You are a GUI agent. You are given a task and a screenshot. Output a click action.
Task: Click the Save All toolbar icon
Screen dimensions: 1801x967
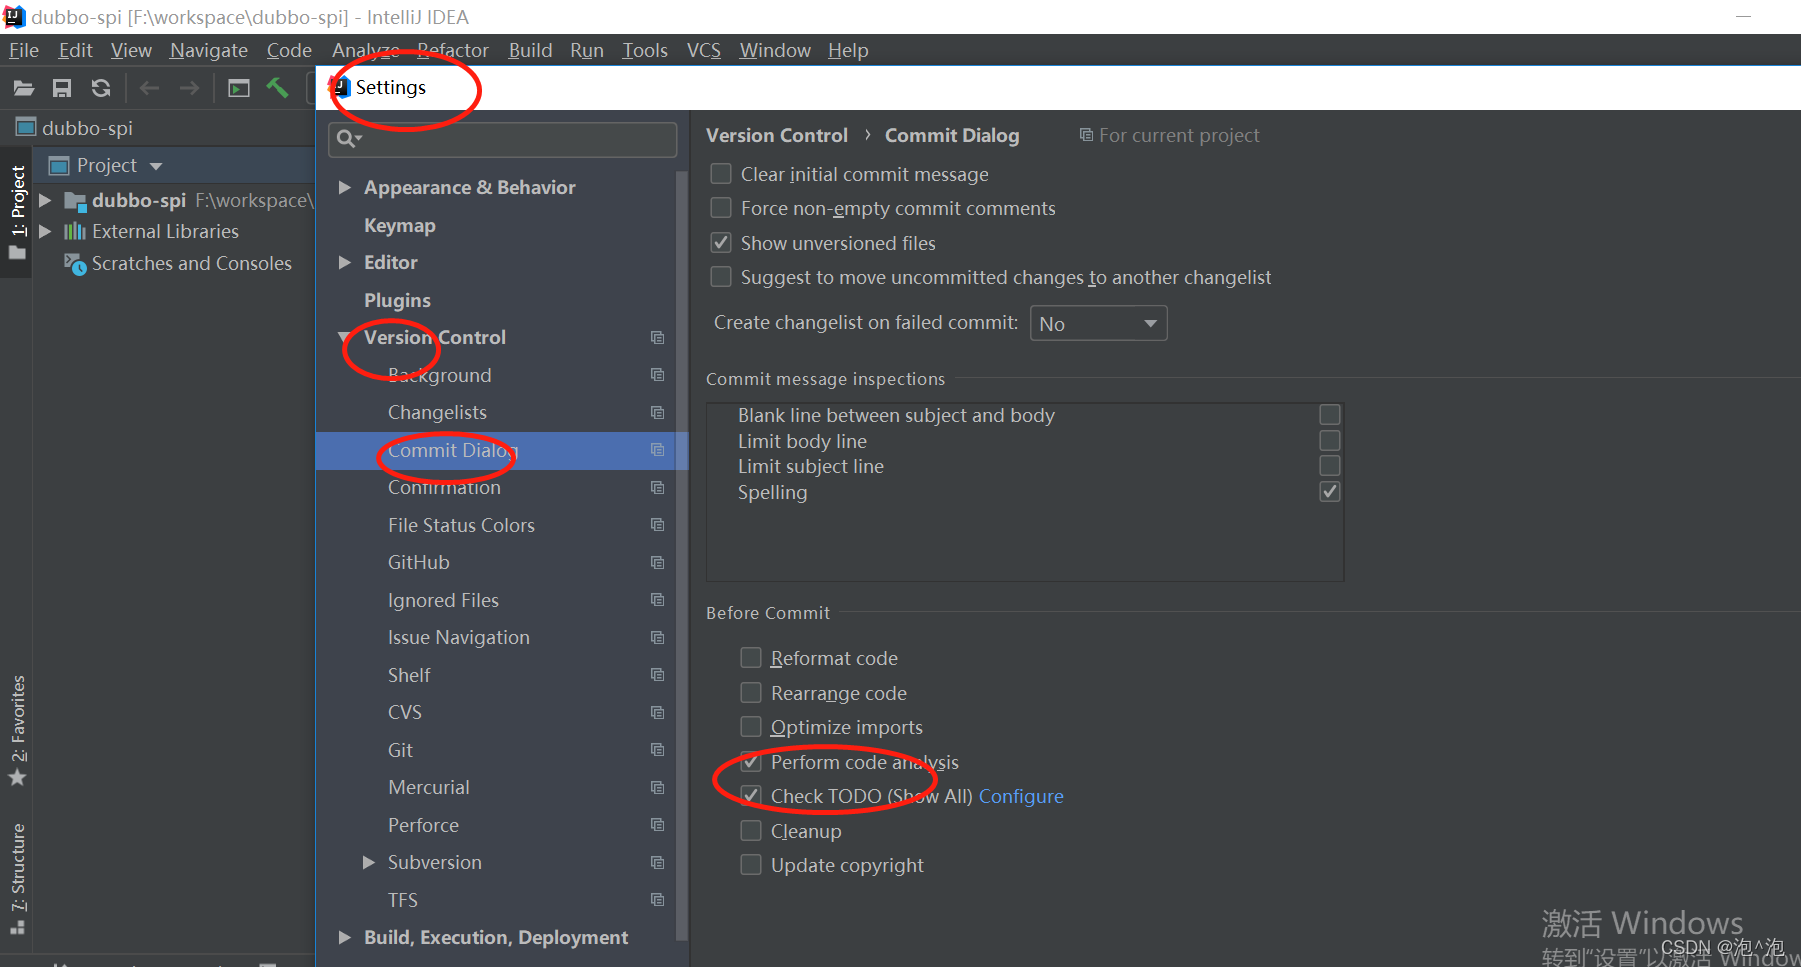(x=62, y=89)
